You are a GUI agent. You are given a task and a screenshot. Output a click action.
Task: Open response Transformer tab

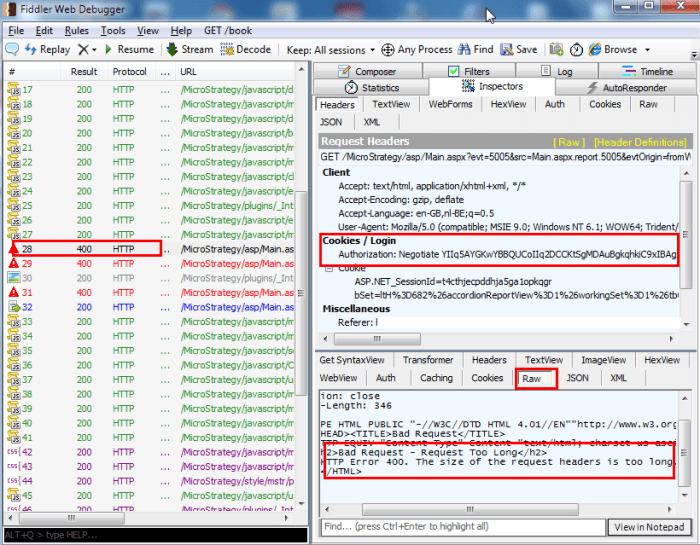click(428, 360)
